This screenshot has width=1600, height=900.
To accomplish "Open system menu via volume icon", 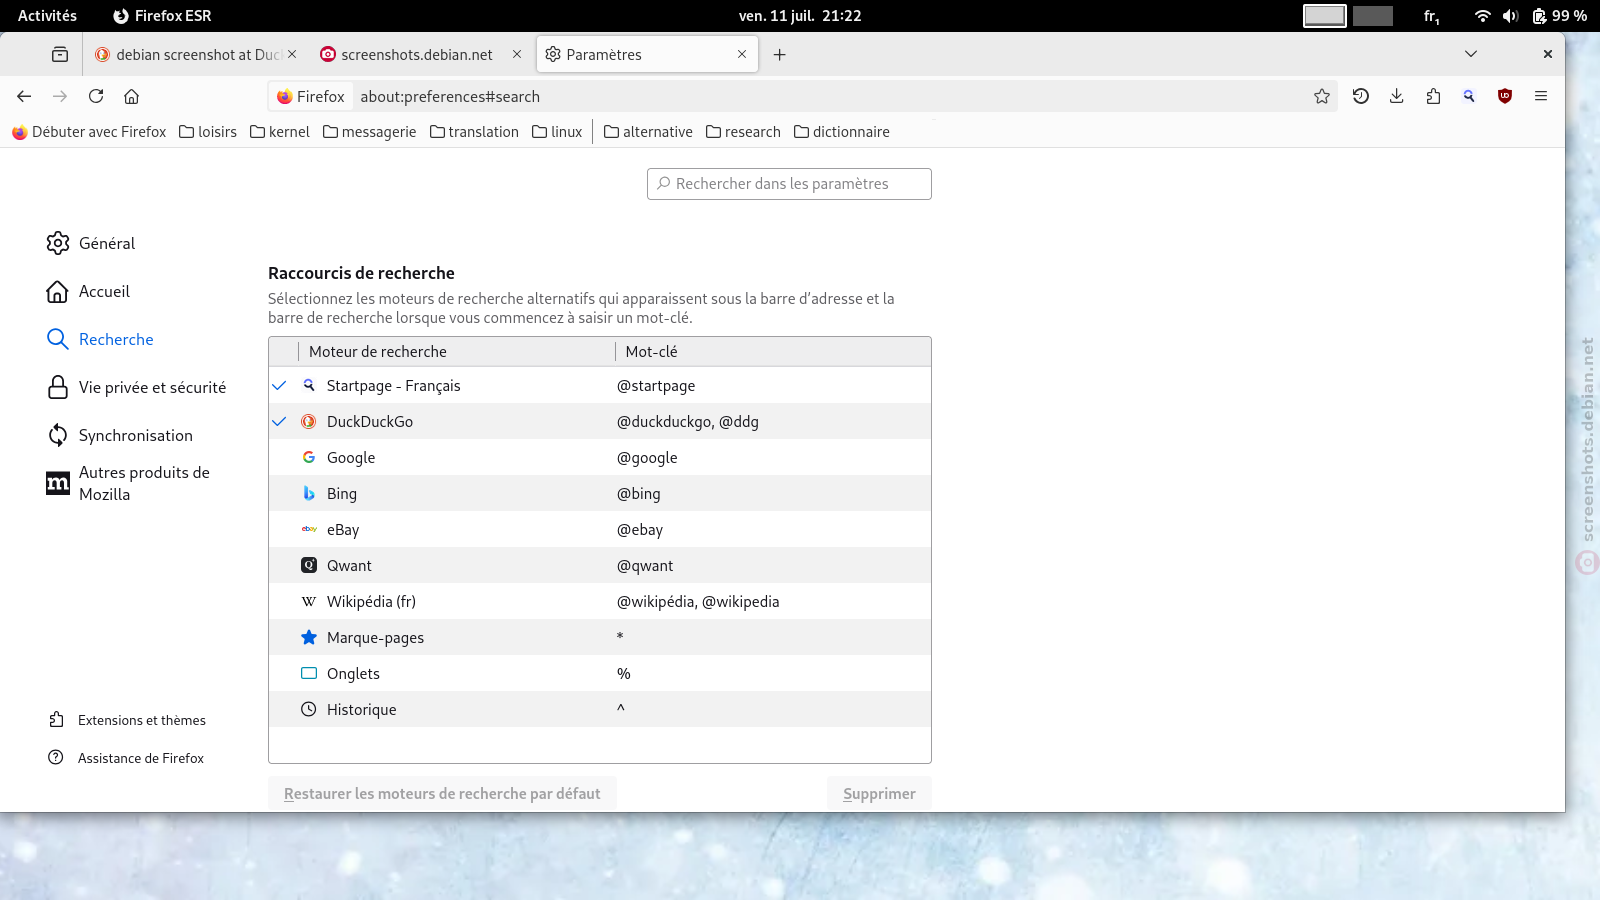I will point(1510,16).
